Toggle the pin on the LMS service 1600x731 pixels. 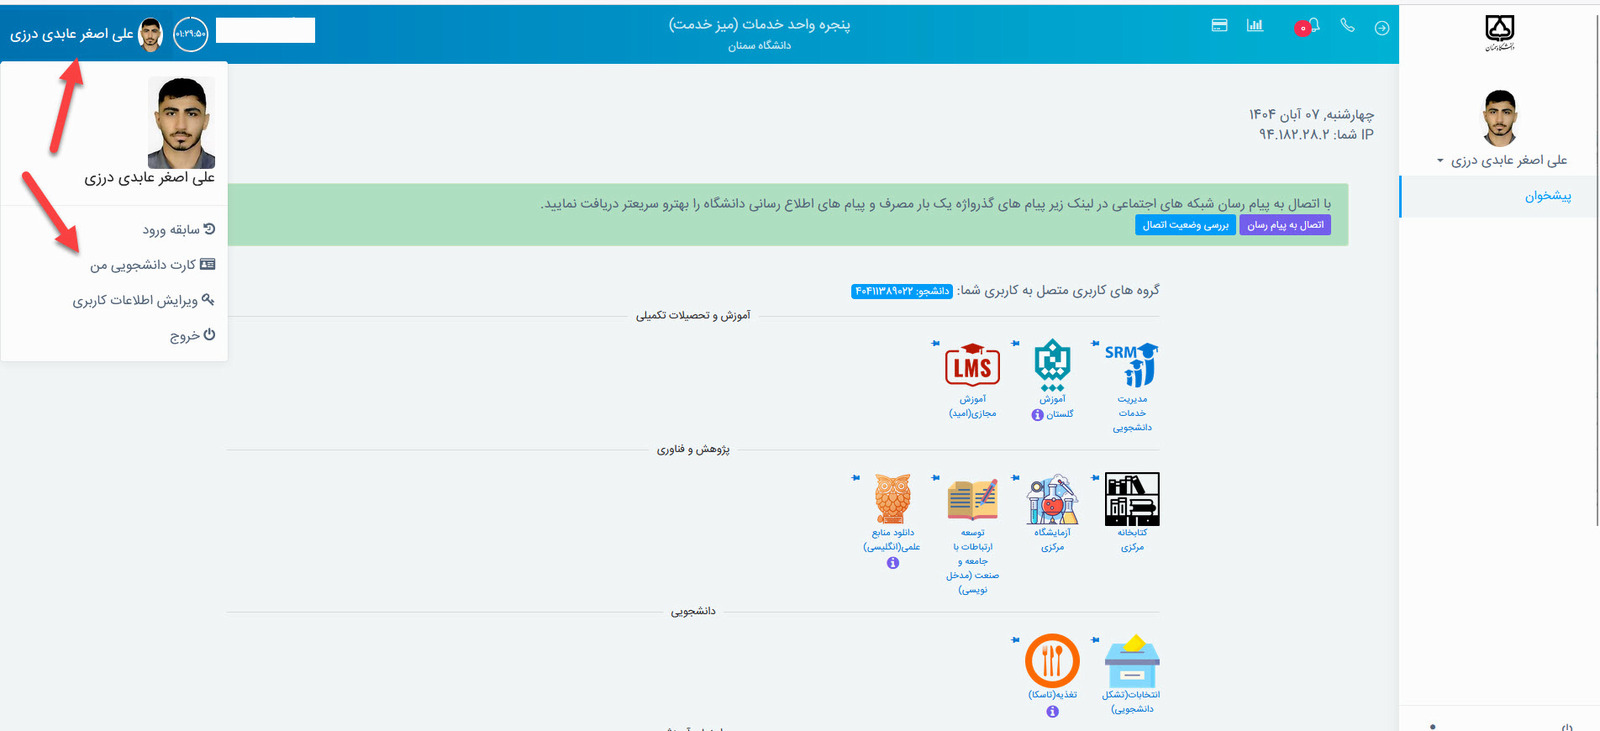[x=935, y=343]
